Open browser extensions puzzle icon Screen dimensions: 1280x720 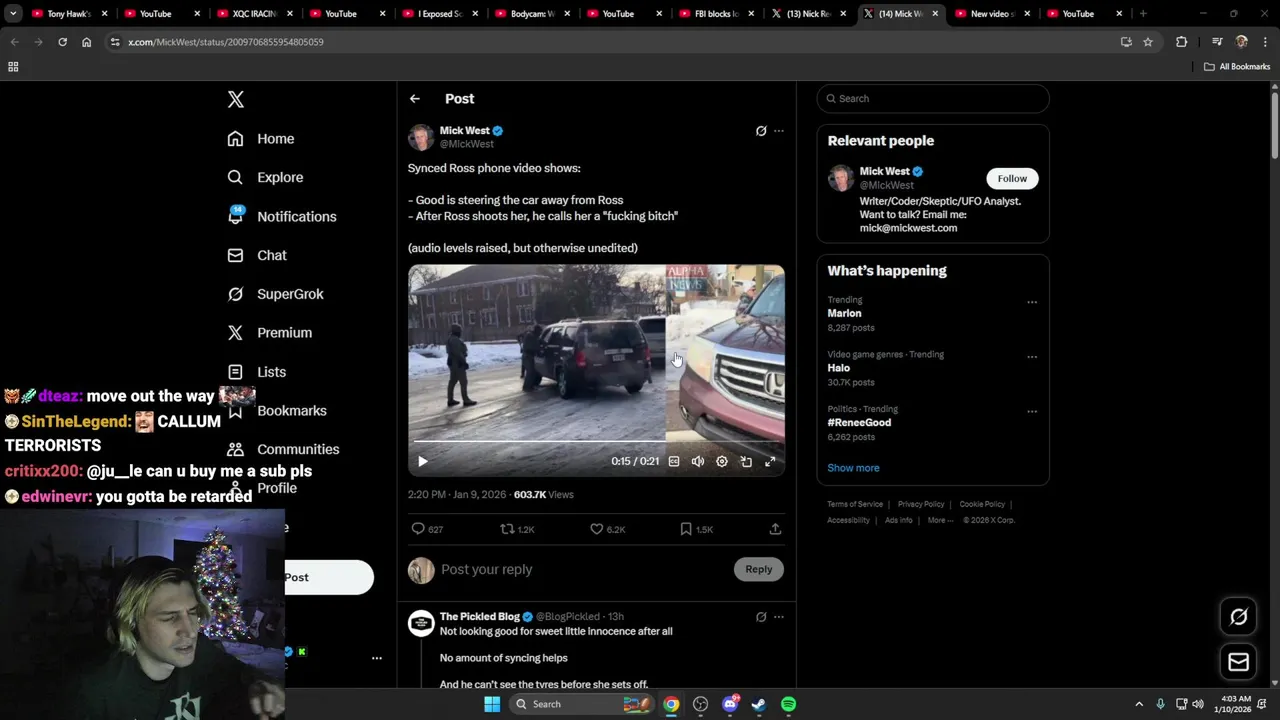click(1181, 42)
